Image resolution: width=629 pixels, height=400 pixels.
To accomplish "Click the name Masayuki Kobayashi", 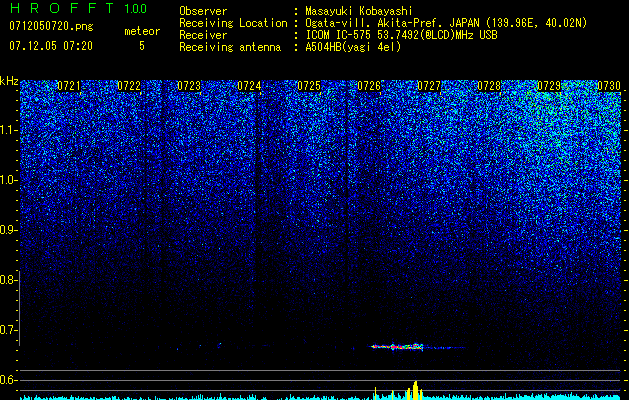I will click(x=359, y=11).
